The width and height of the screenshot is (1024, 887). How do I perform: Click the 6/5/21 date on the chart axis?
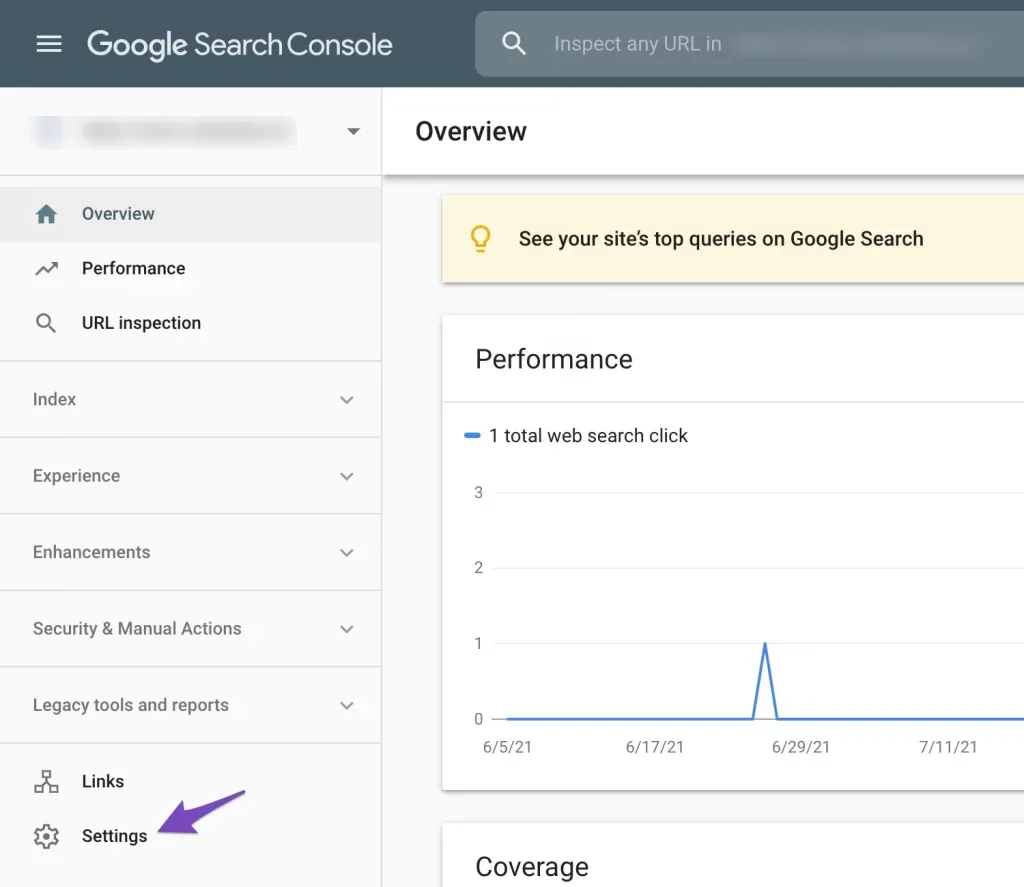tap(507, 747)
